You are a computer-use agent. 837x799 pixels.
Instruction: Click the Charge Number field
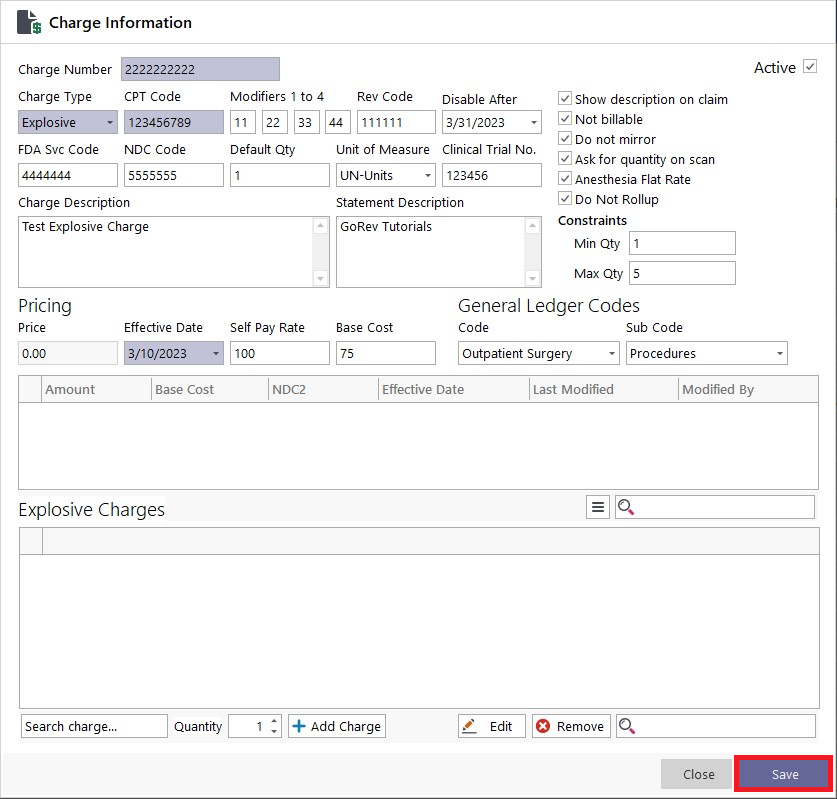200,69
